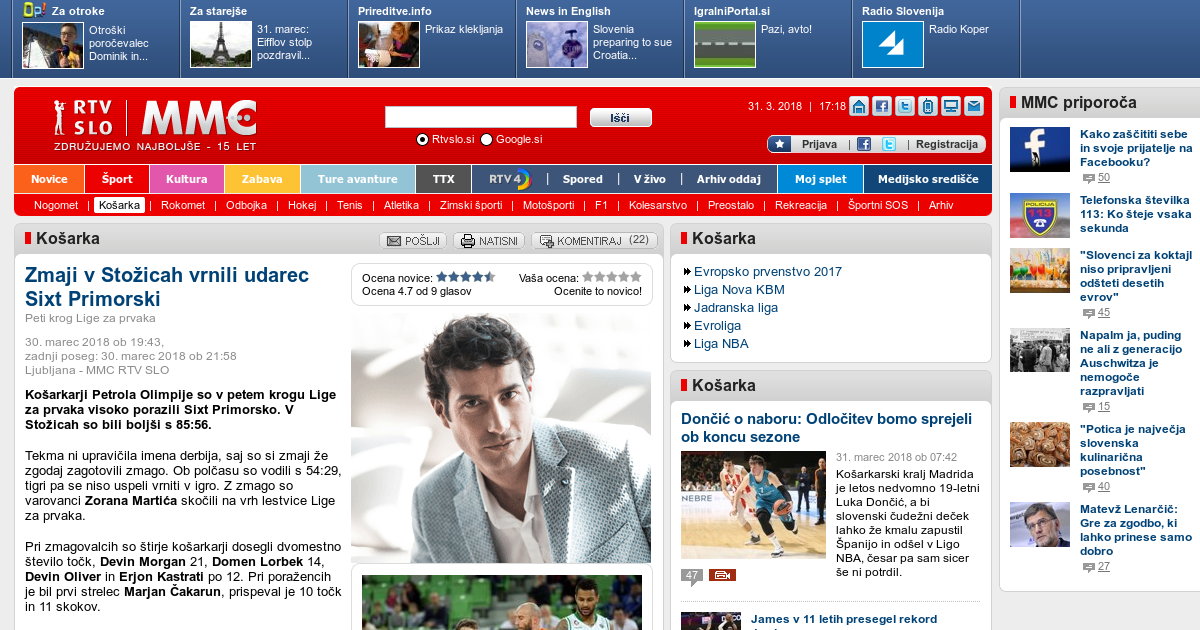Expand the Jadranska liga list item
This screenshot has width=1200, height=630.
tap(735, 307)
